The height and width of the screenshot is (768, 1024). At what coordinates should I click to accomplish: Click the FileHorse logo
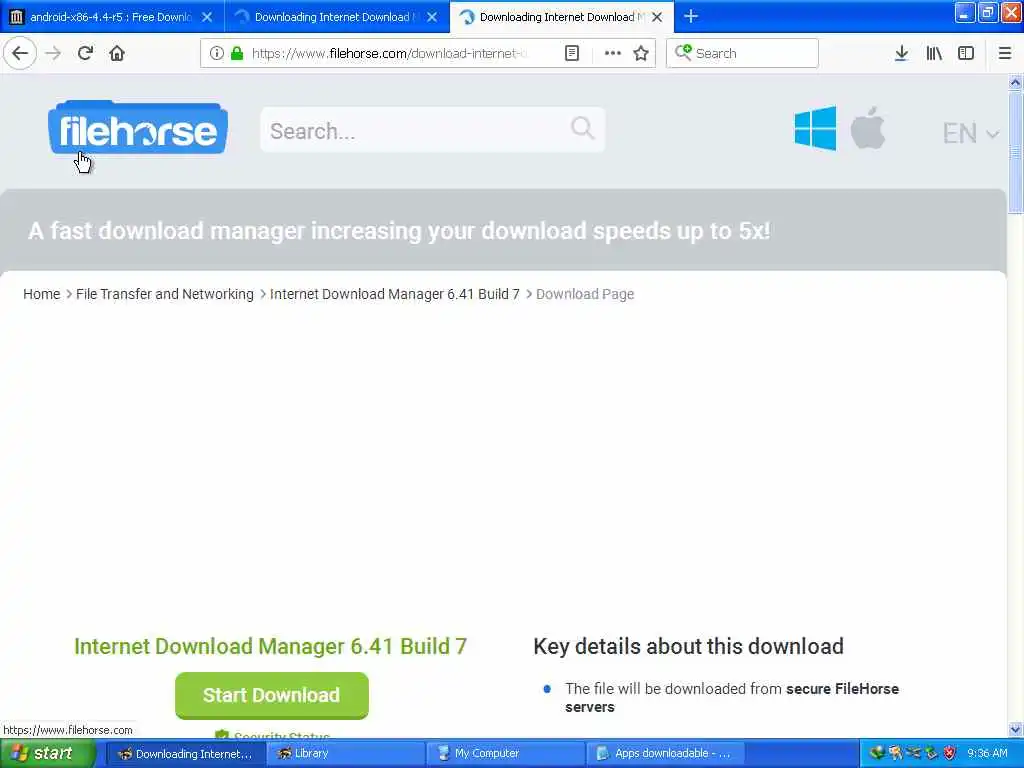point(138,129)
